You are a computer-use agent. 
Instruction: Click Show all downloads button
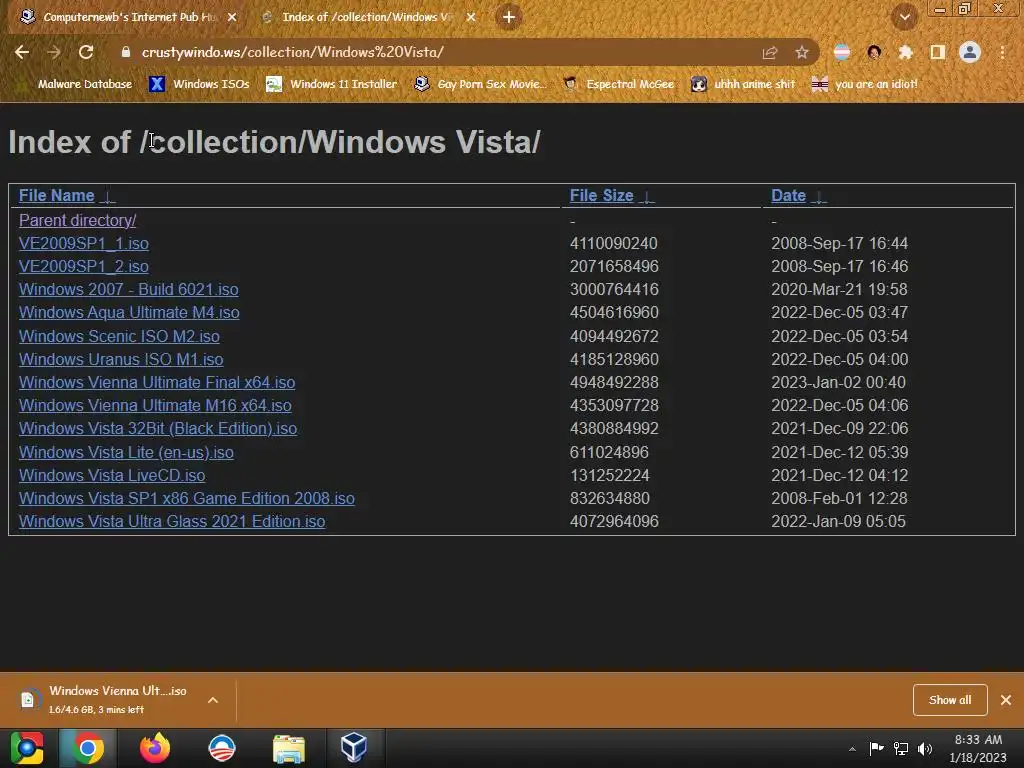pos(950,700)
